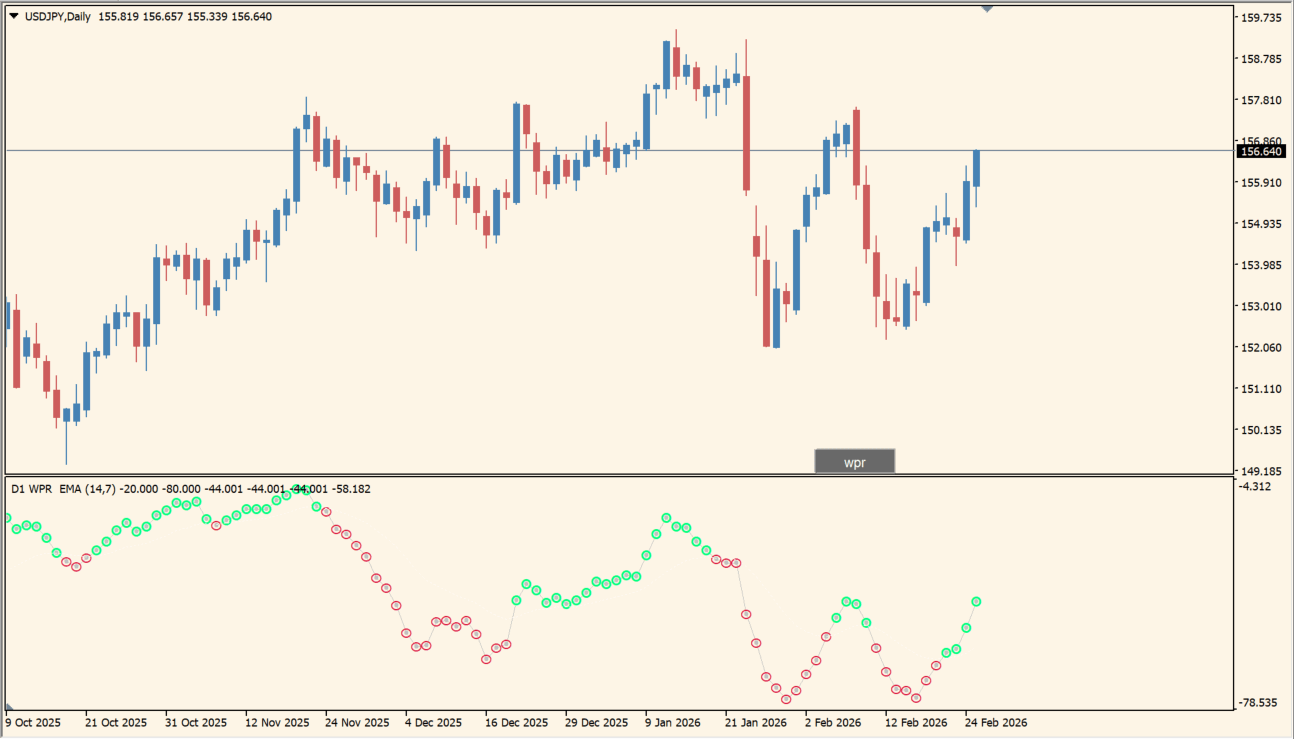Select the current price tag 156.640
Viewport: 1294px width, 739px height.
click(x=1262, y=150)
